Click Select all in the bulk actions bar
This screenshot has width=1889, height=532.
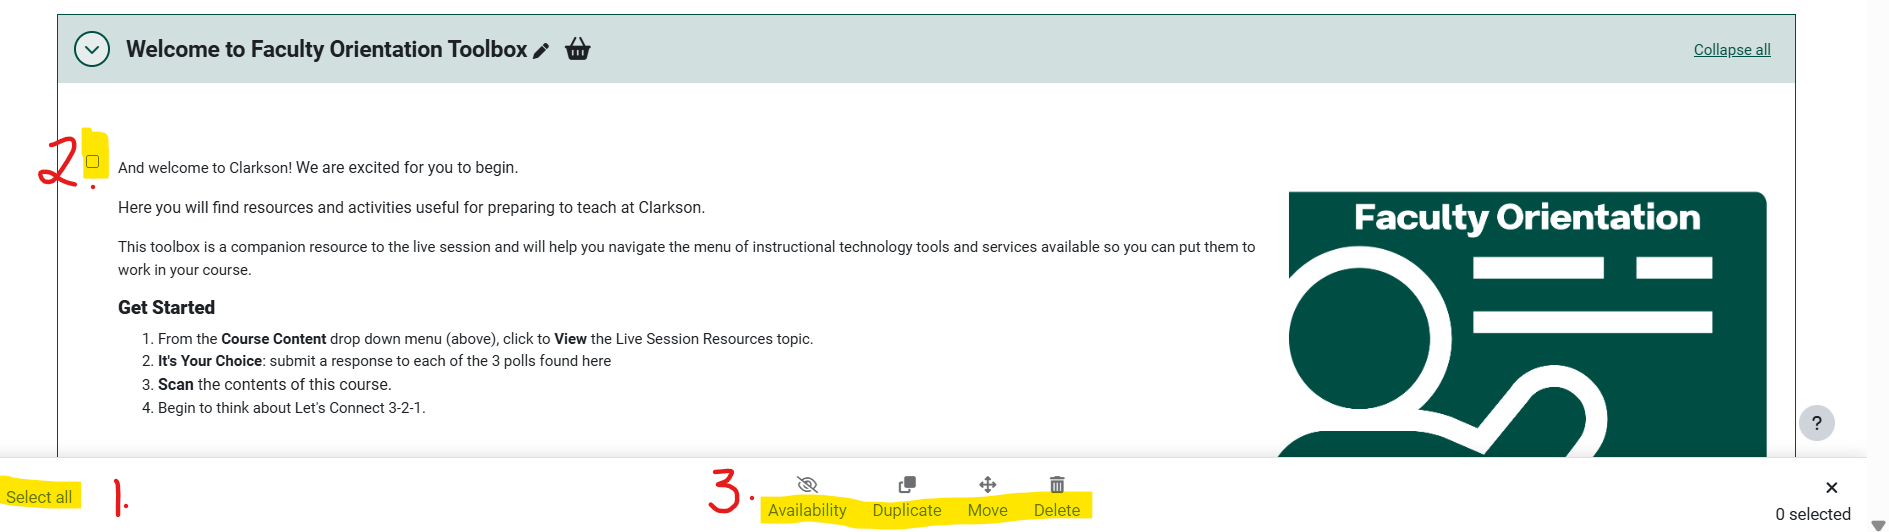click(39, 497)
